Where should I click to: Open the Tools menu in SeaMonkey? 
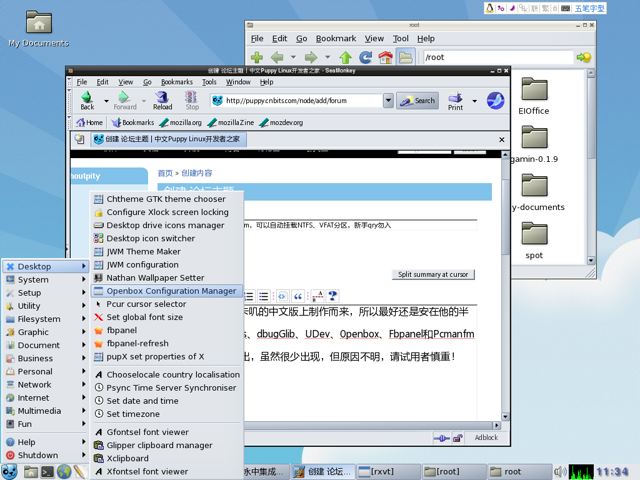coord(209,82)
